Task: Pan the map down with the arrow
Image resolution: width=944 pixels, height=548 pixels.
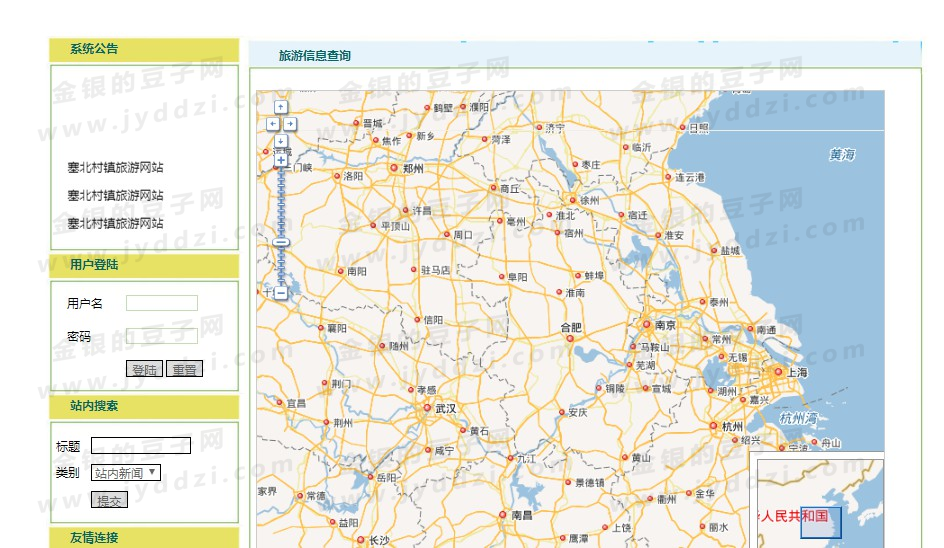Action: click(281, 140)
